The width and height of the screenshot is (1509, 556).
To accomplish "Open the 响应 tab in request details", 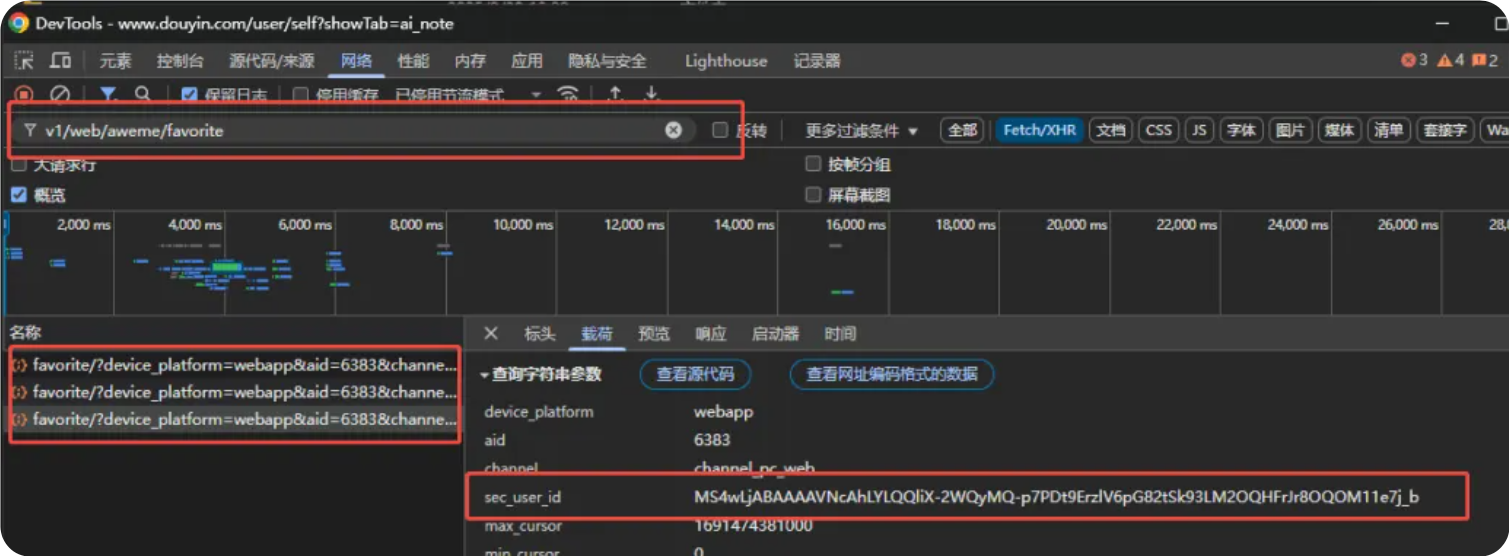I will tap(711, 334).
